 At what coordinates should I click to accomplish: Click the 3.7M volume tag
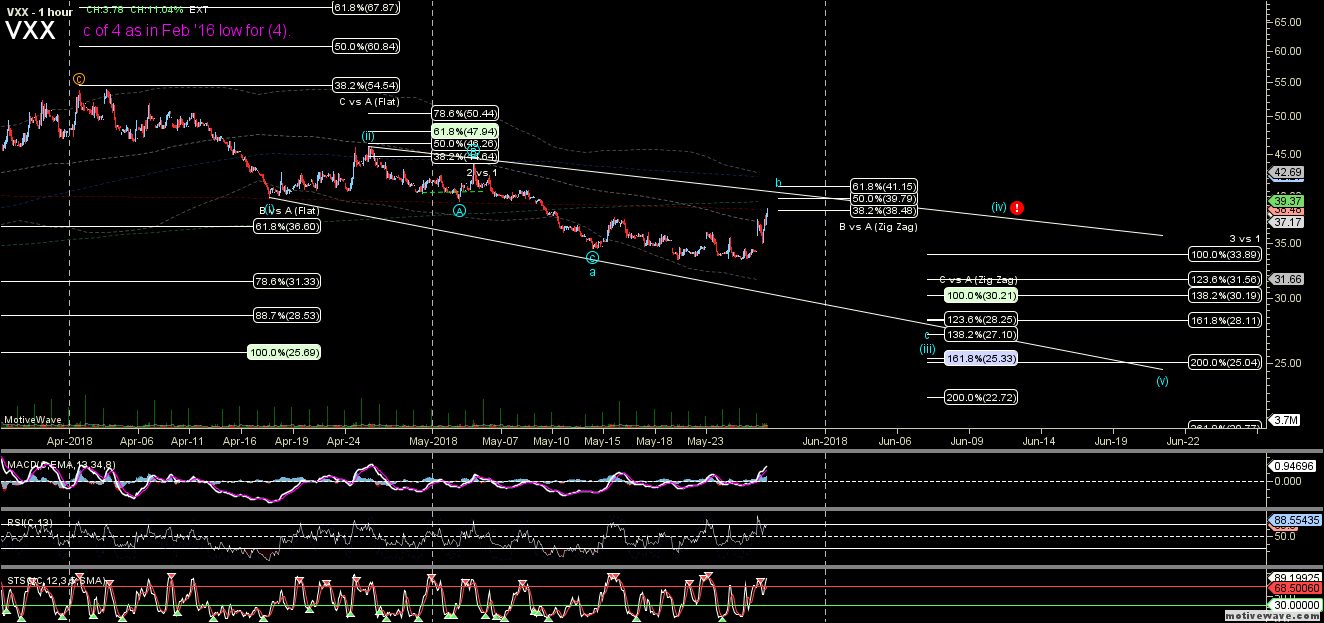[1286, 421]
